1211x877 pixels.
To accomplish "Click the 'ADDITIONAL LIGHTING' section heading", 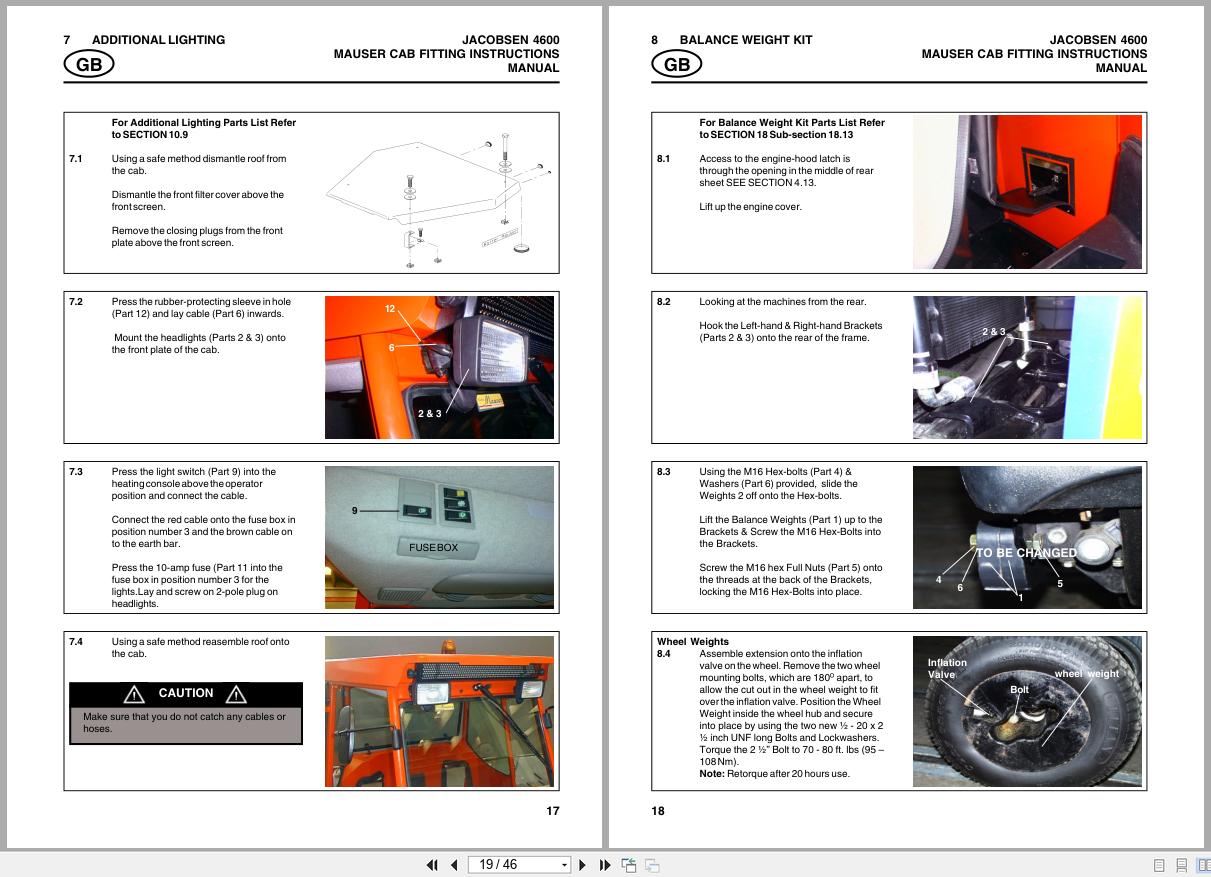I will [x=158, y=40].
